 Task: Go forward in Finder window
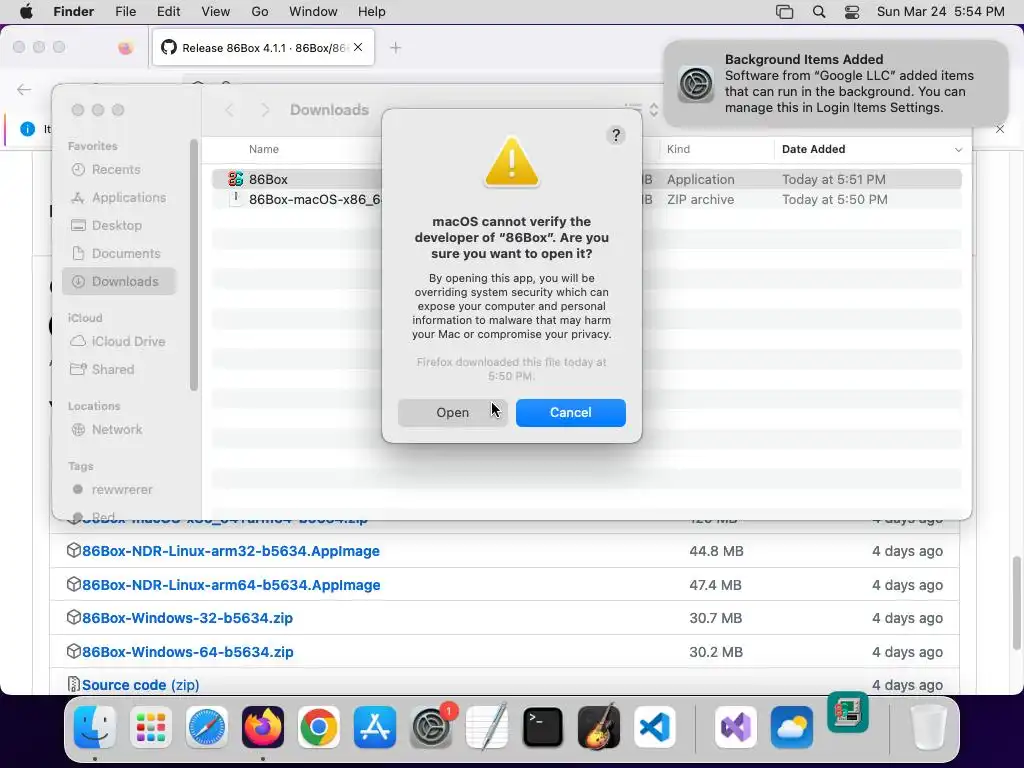tap(265, 110)
